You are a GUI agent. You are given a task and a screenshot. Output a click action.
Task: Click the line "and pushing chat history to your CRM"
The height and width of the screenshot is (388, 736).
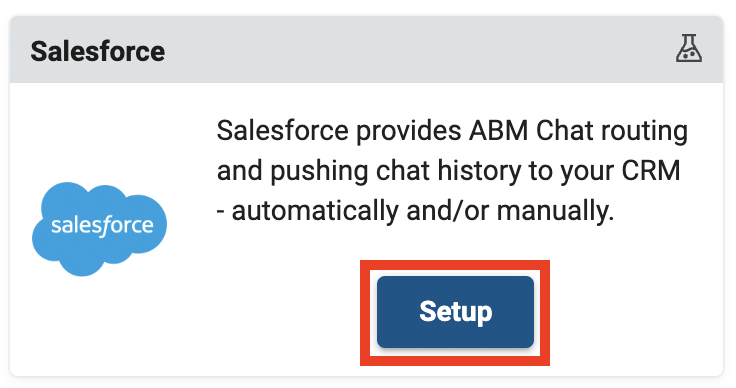pos(448,171)
